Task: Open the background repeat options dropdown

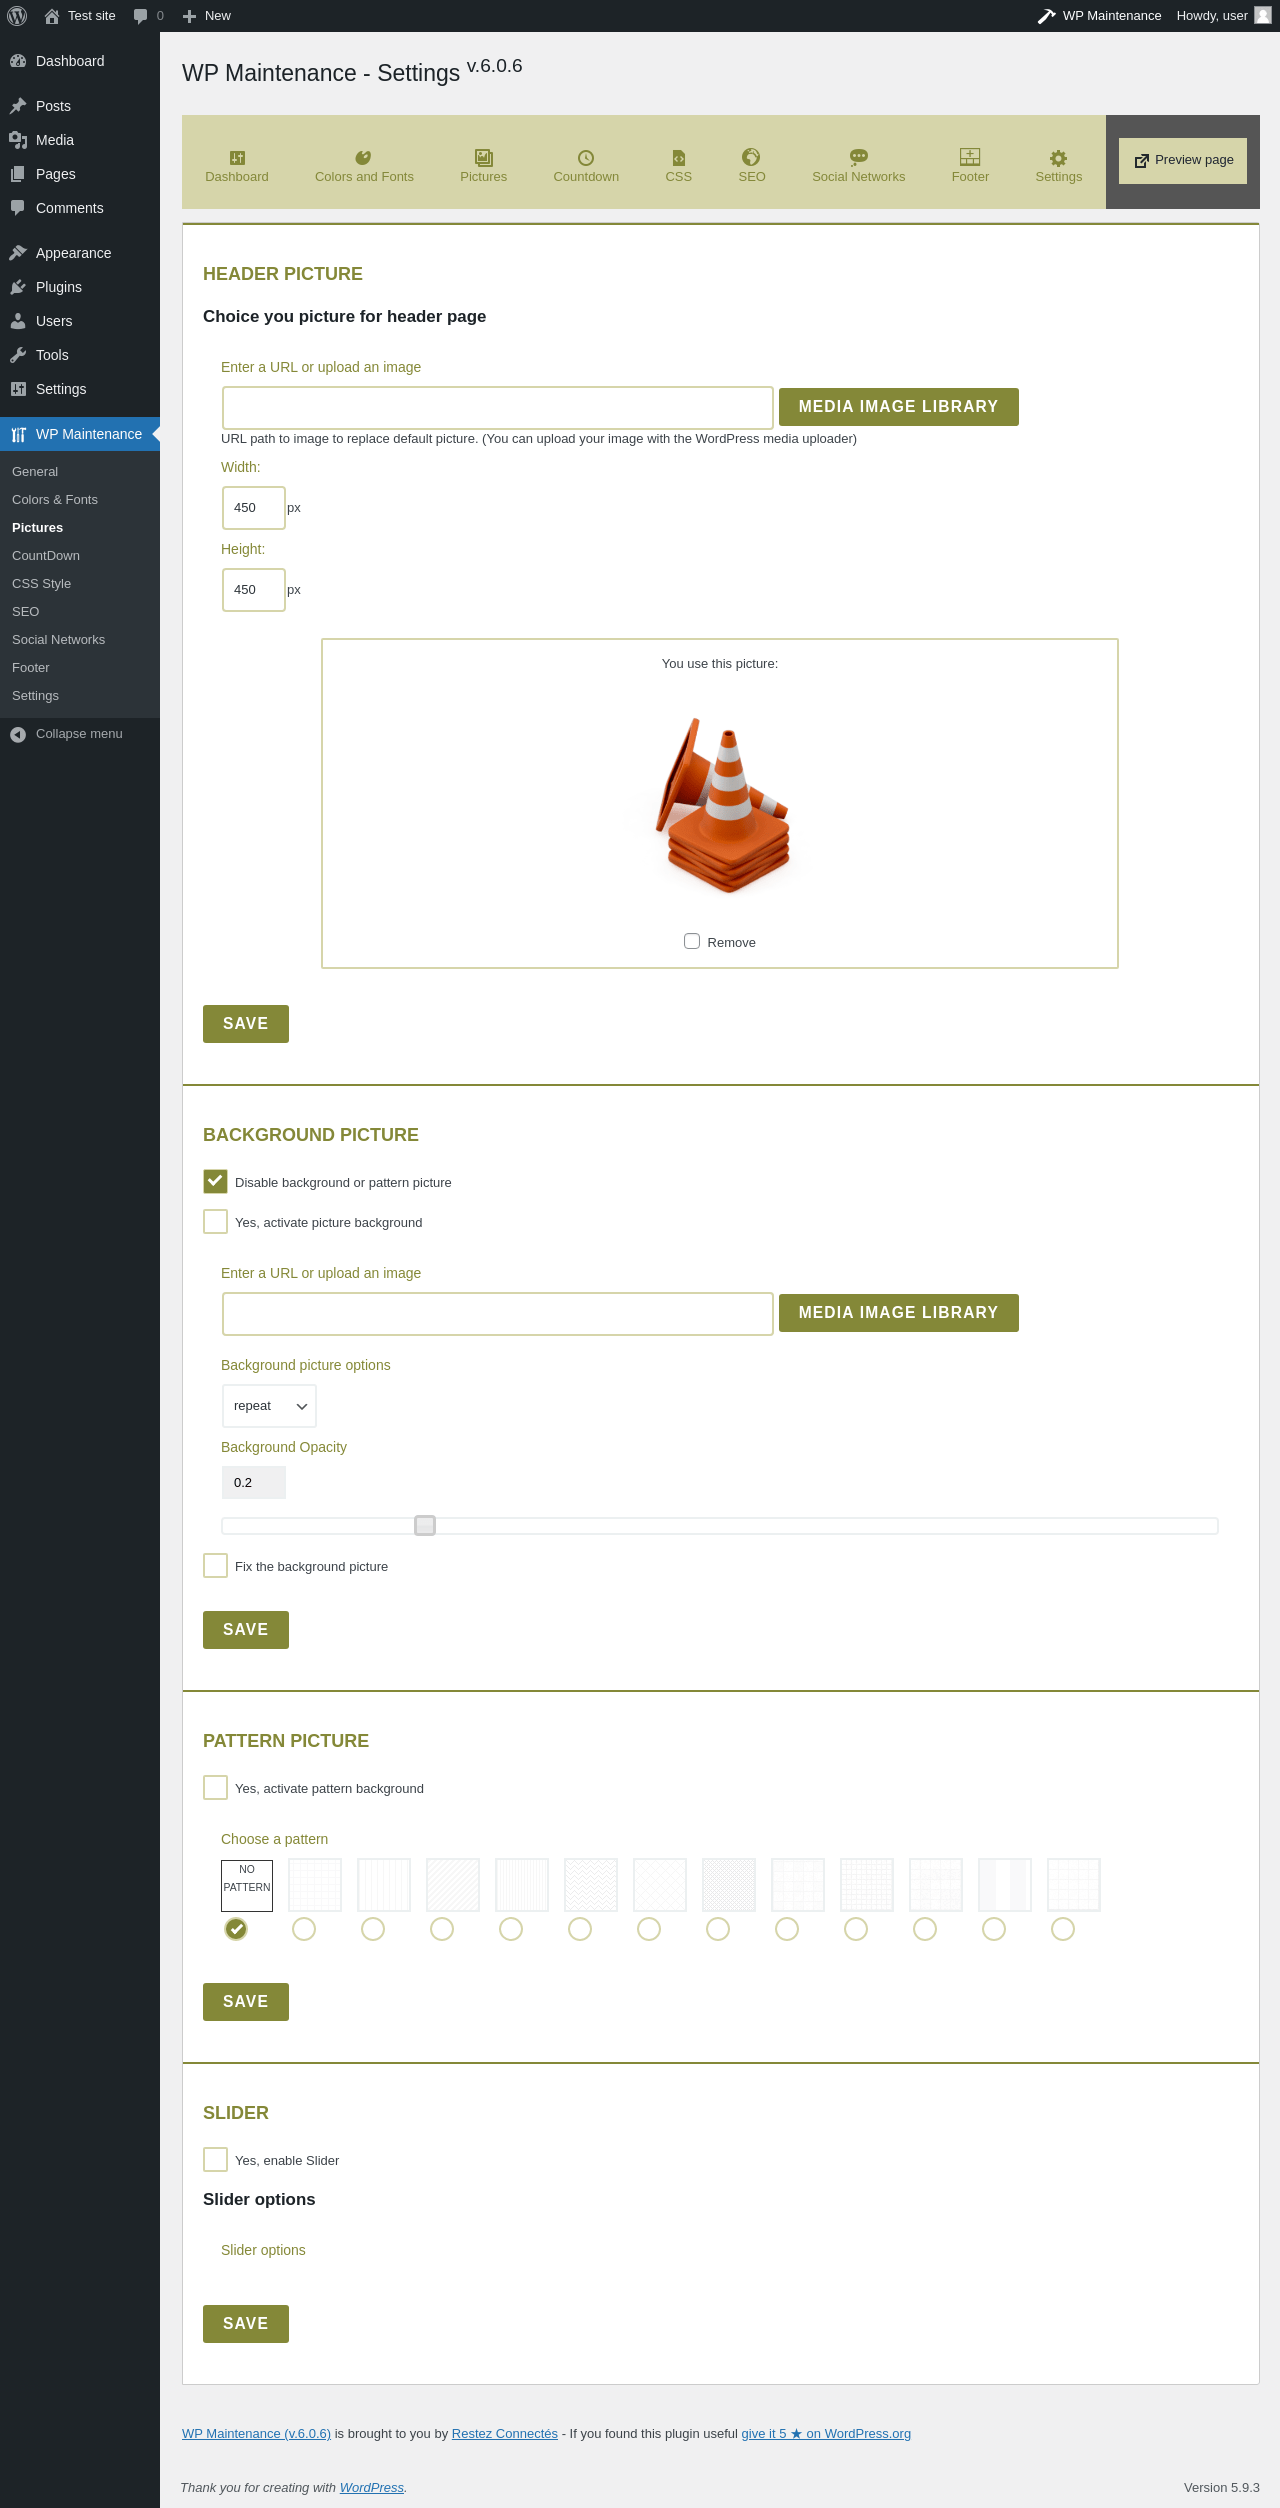Action: pyautogui.click(x=269, y=1406)
